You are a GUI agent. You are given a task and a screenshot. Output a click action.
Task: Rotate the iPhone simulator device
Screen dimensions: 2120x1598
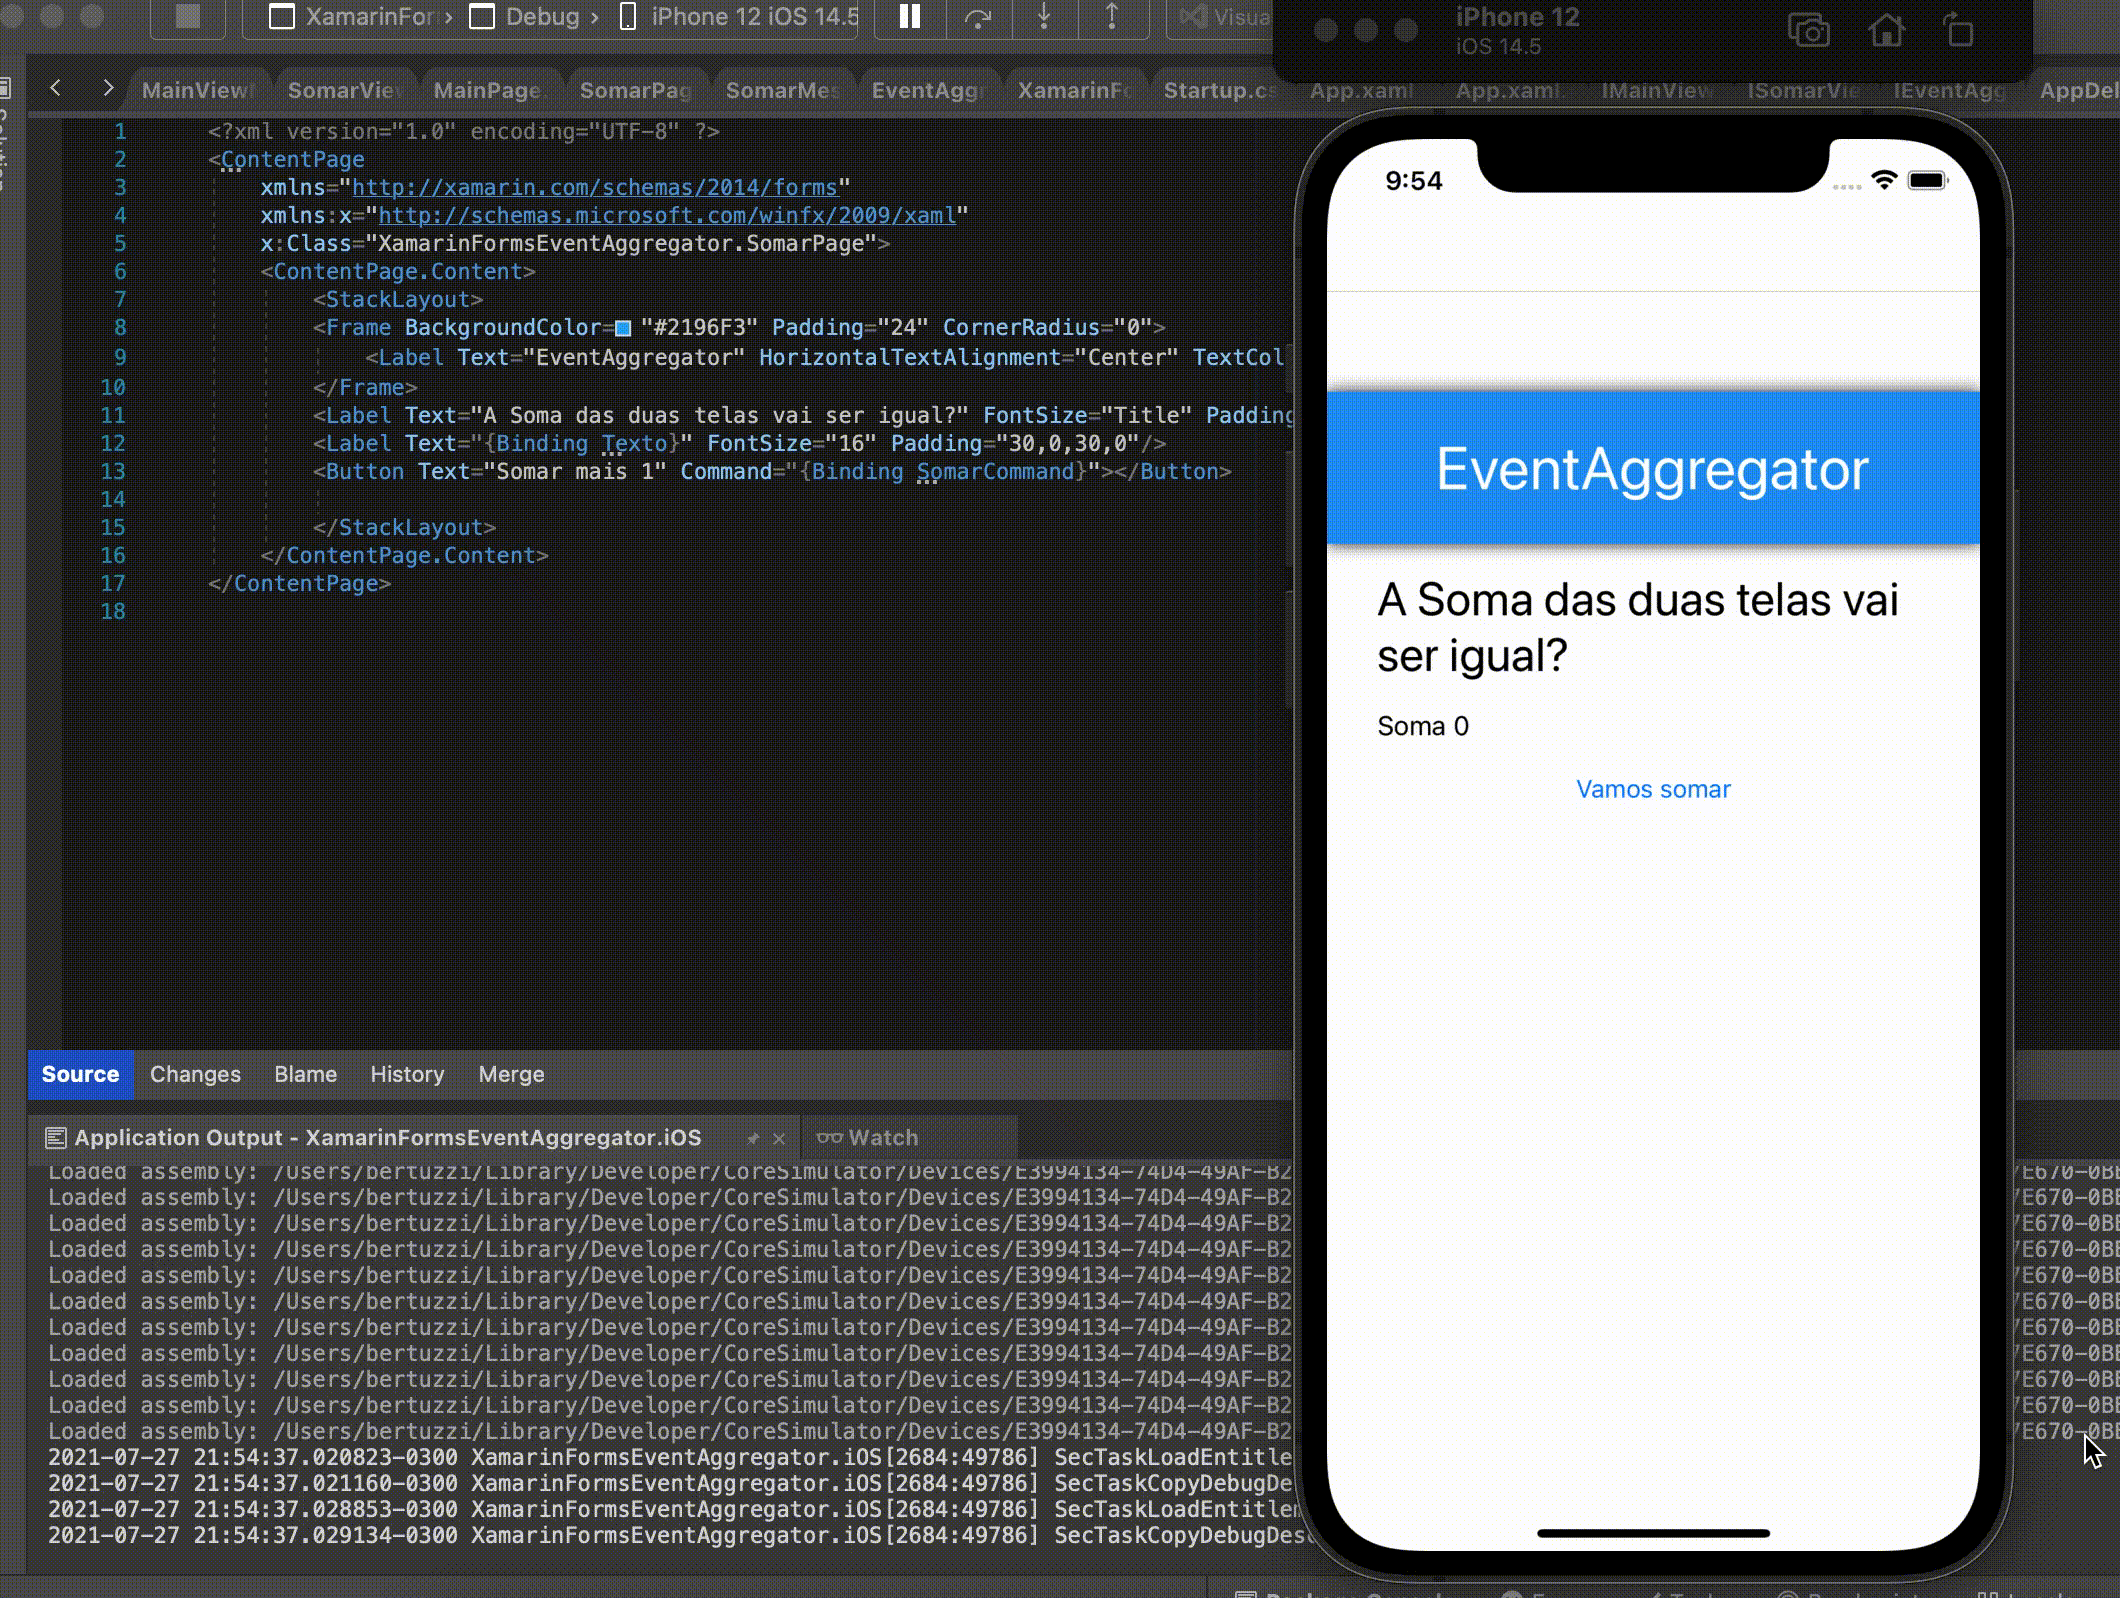pos(1959,31)
